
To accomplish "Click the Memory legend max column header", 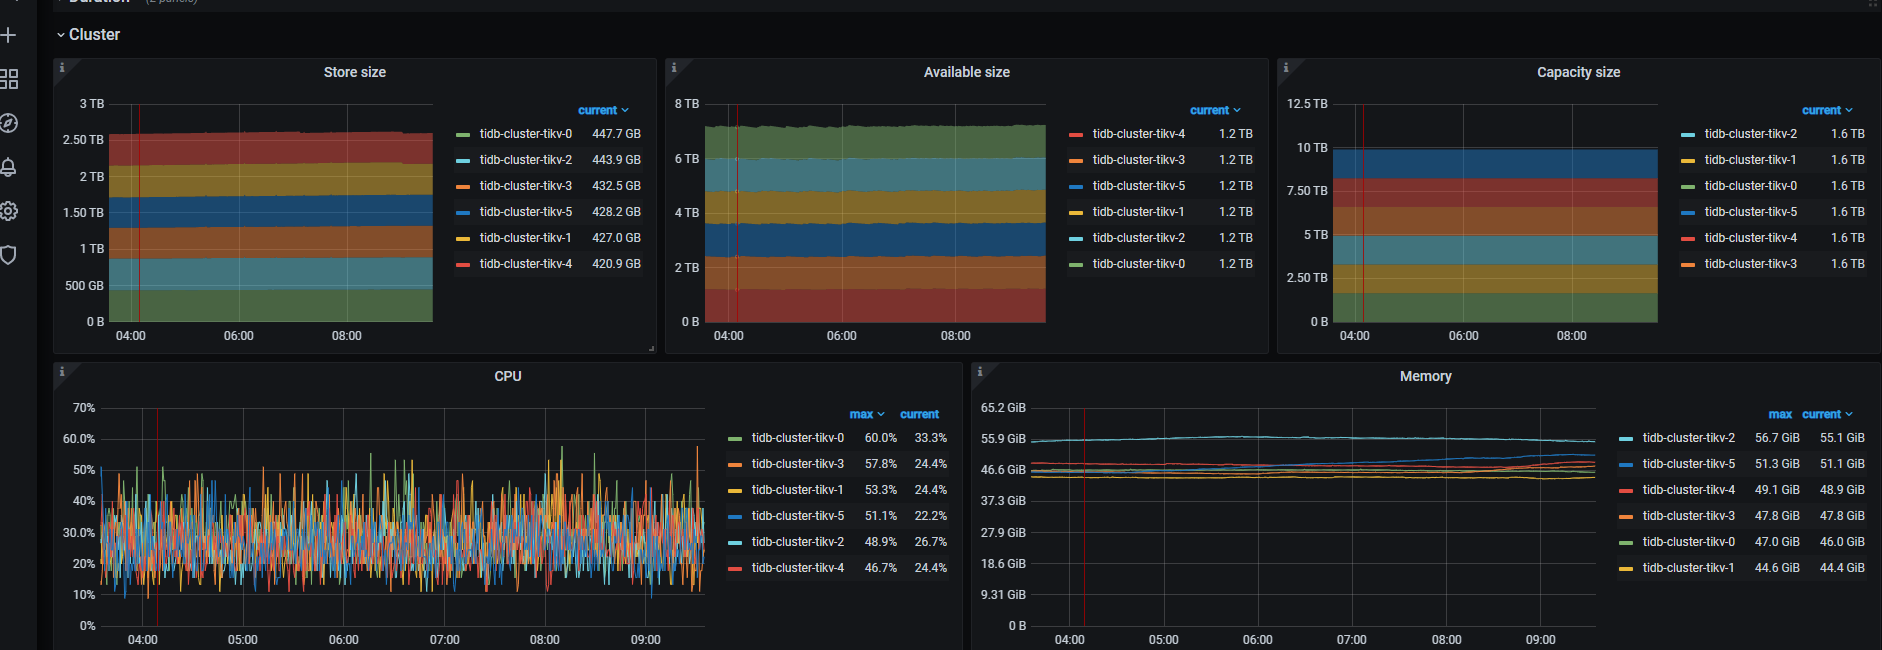I will 1779,414.
